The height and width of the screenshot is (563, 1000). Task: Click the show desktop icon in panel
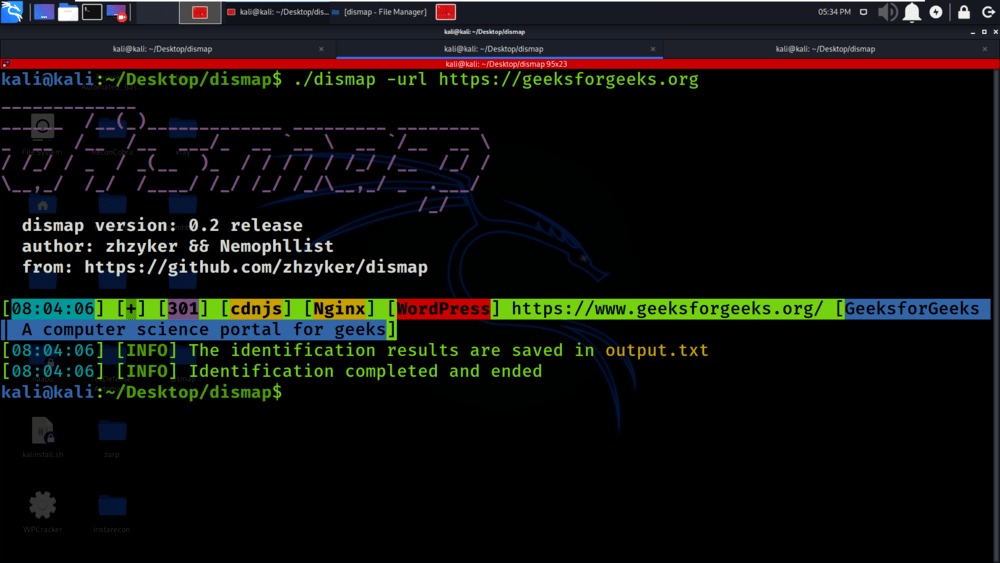click(x=43, y=11)
